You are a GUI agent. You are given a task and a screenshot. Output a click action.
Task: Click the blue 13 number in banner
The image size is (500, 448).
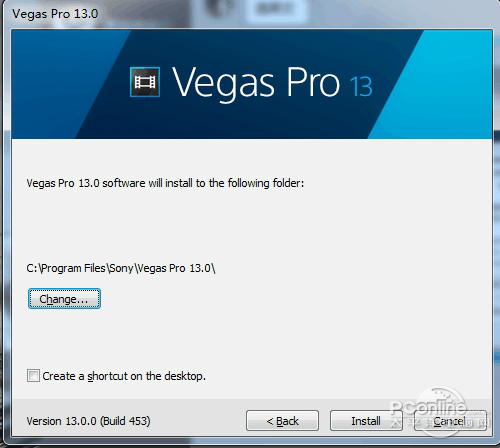point(361,87)
